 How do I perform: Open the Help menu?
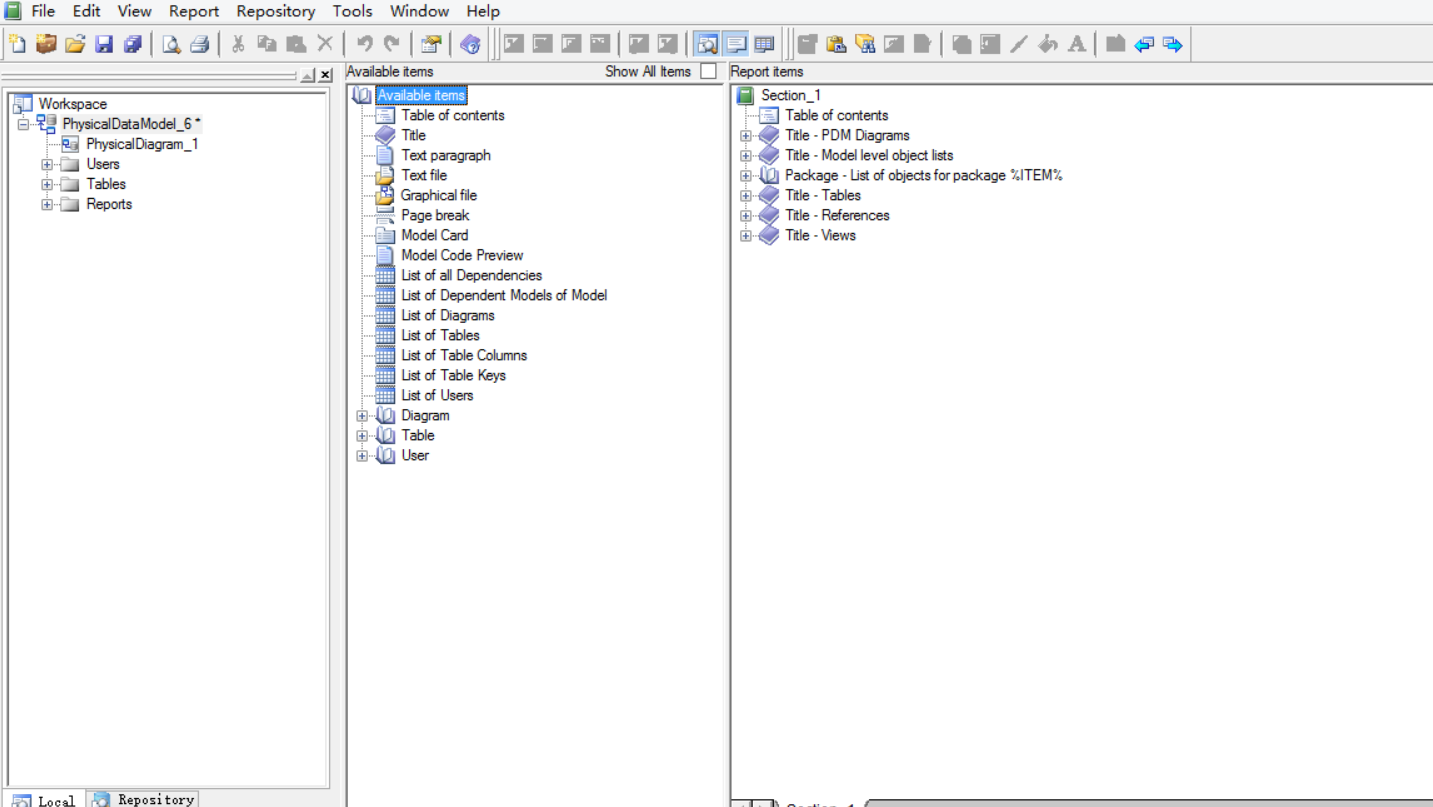(483, 11)
